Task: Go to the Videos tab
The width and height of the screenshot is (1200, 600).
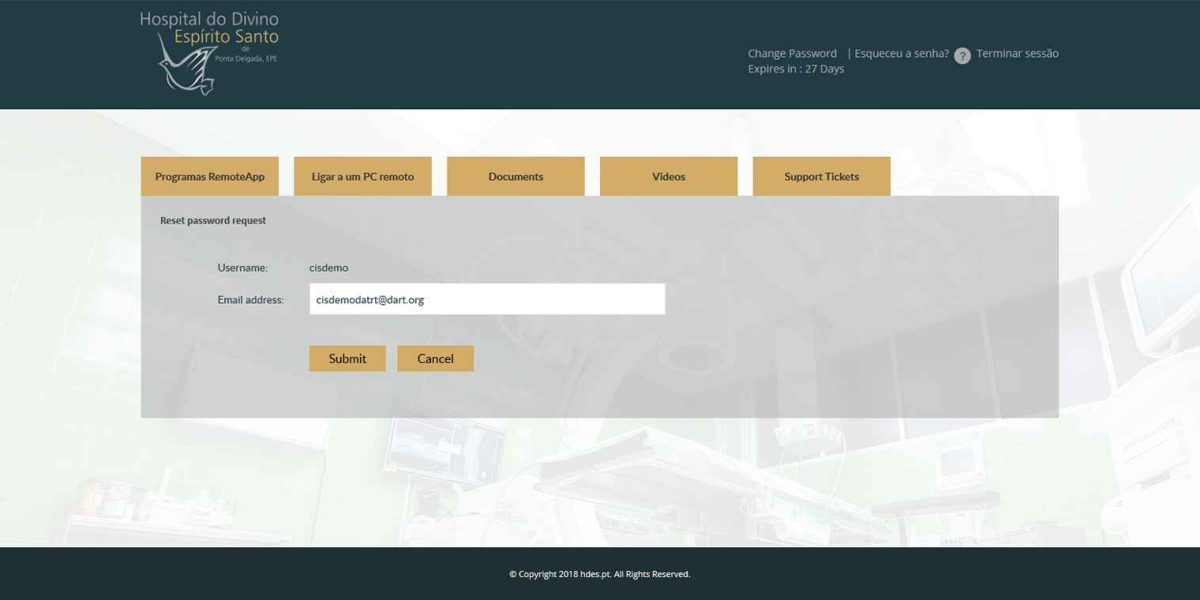Action: click(669, 177)
